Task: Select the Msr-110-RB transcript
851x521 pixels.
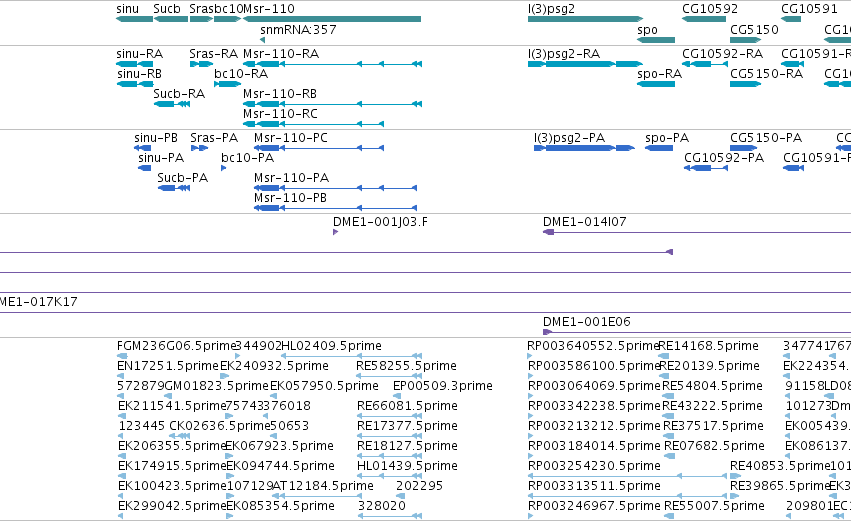Action: 332,104
